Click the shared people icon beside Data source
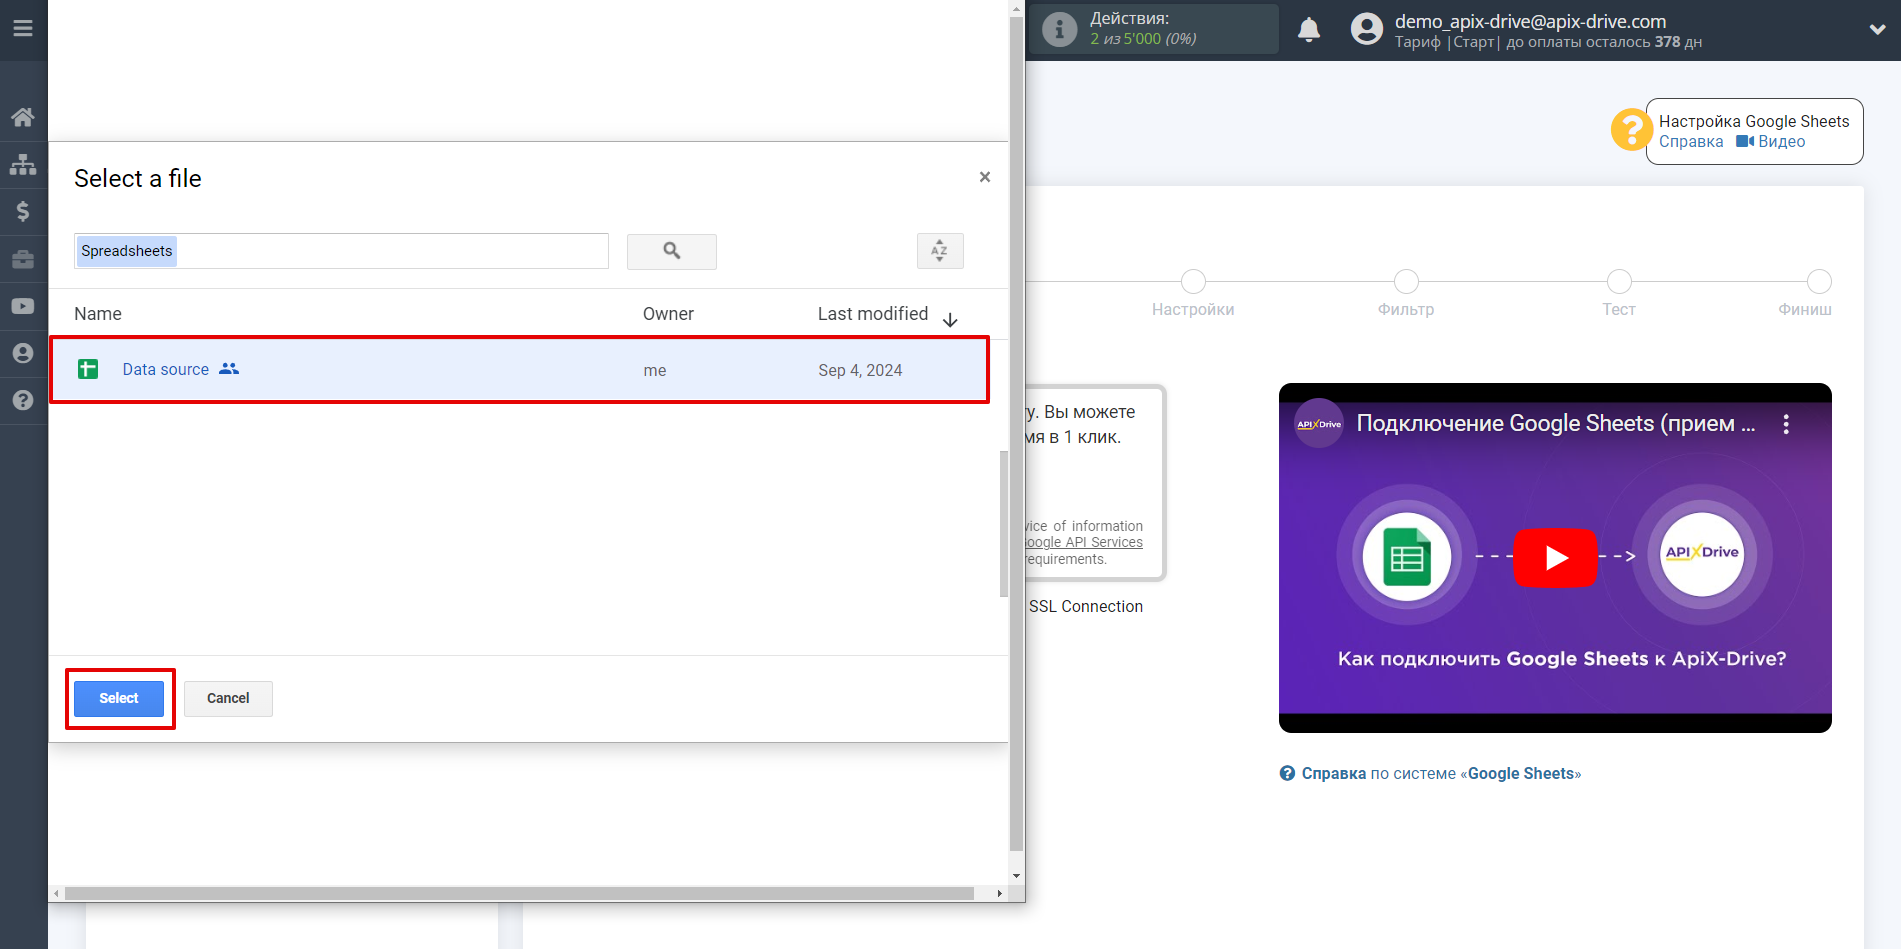The image size is (1901, 949). 229,368
